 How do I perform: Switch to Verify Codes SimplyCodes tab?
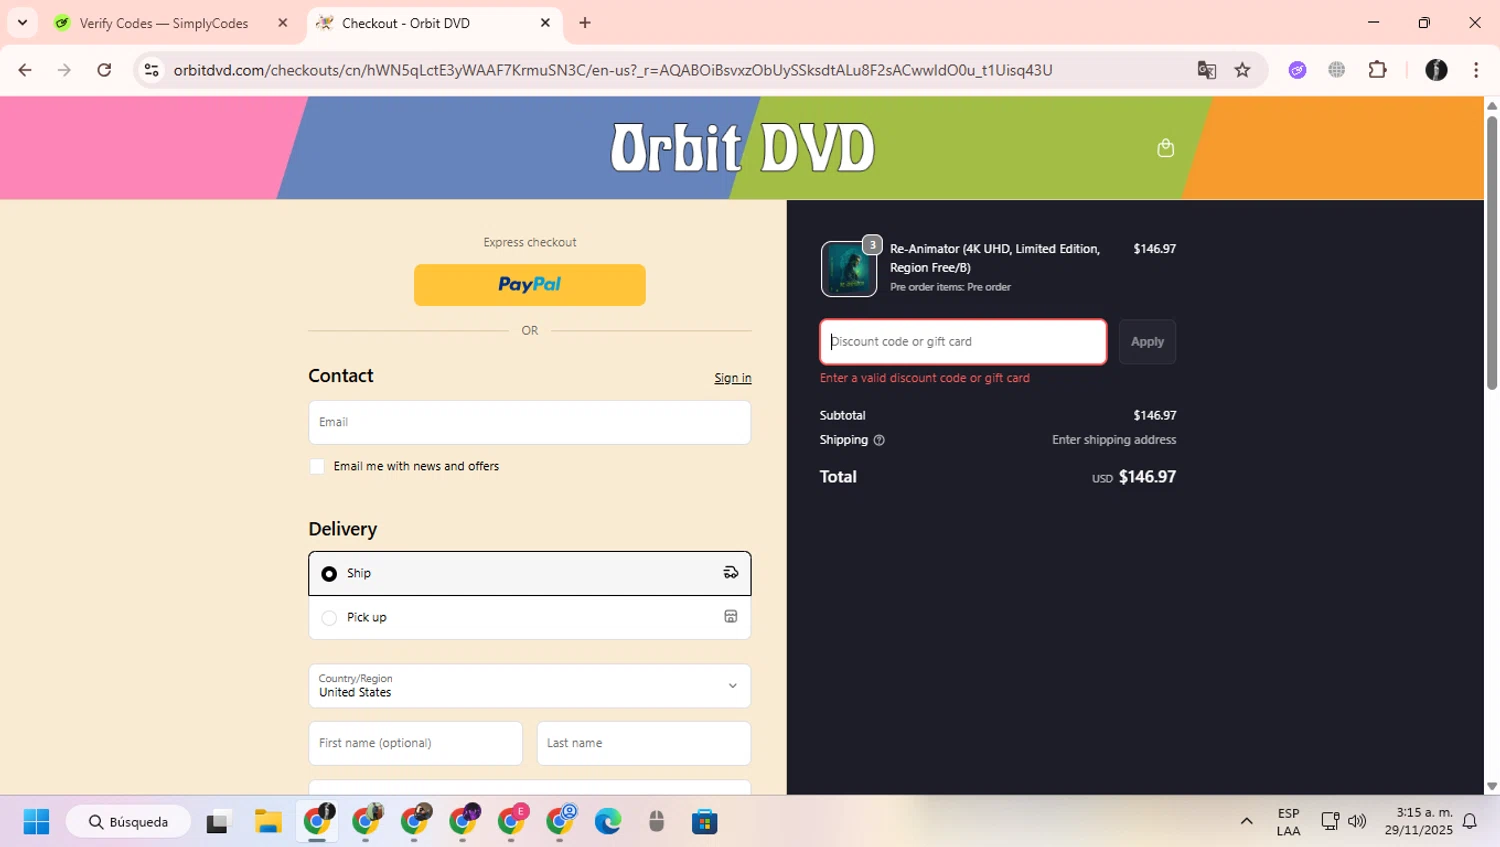pyautogui.click(x=164, y=23)
